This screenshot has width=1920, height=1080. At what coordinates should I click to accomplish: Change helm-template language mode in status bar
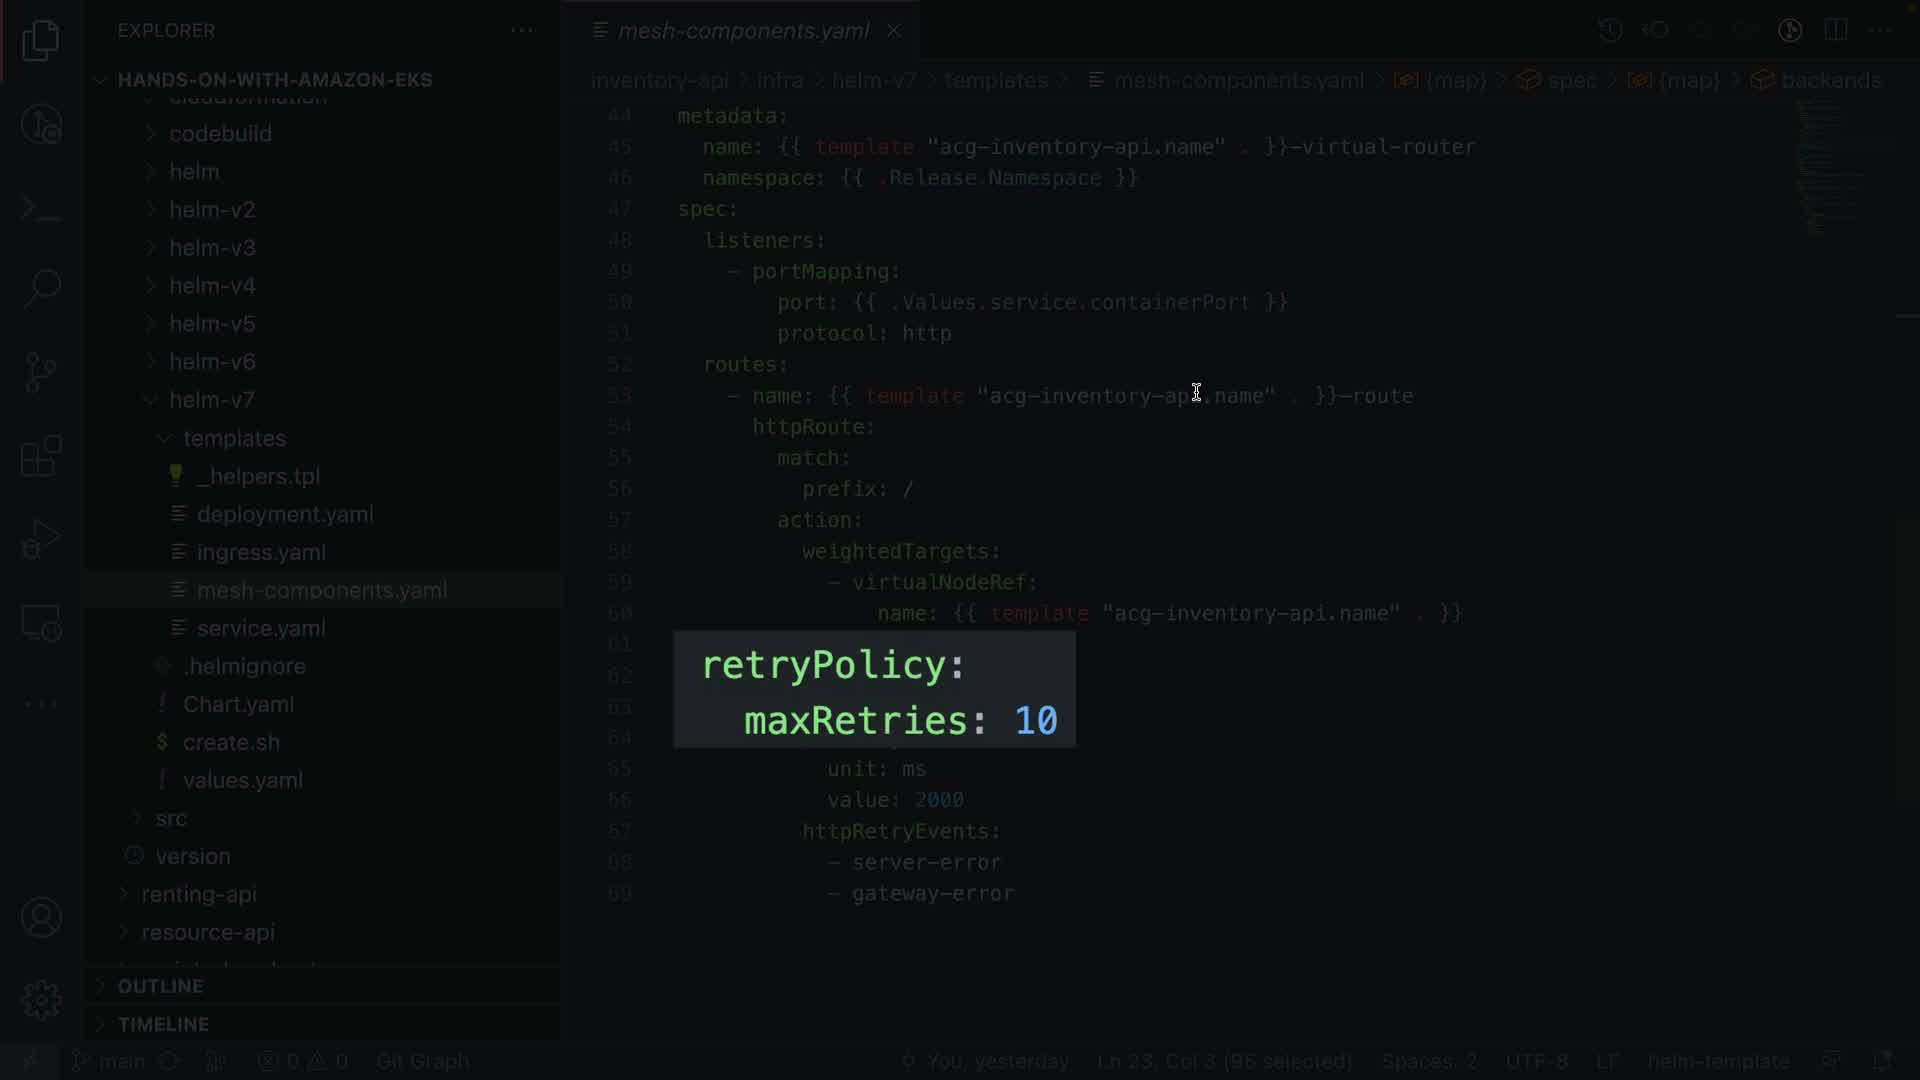click(1718, 1061)
